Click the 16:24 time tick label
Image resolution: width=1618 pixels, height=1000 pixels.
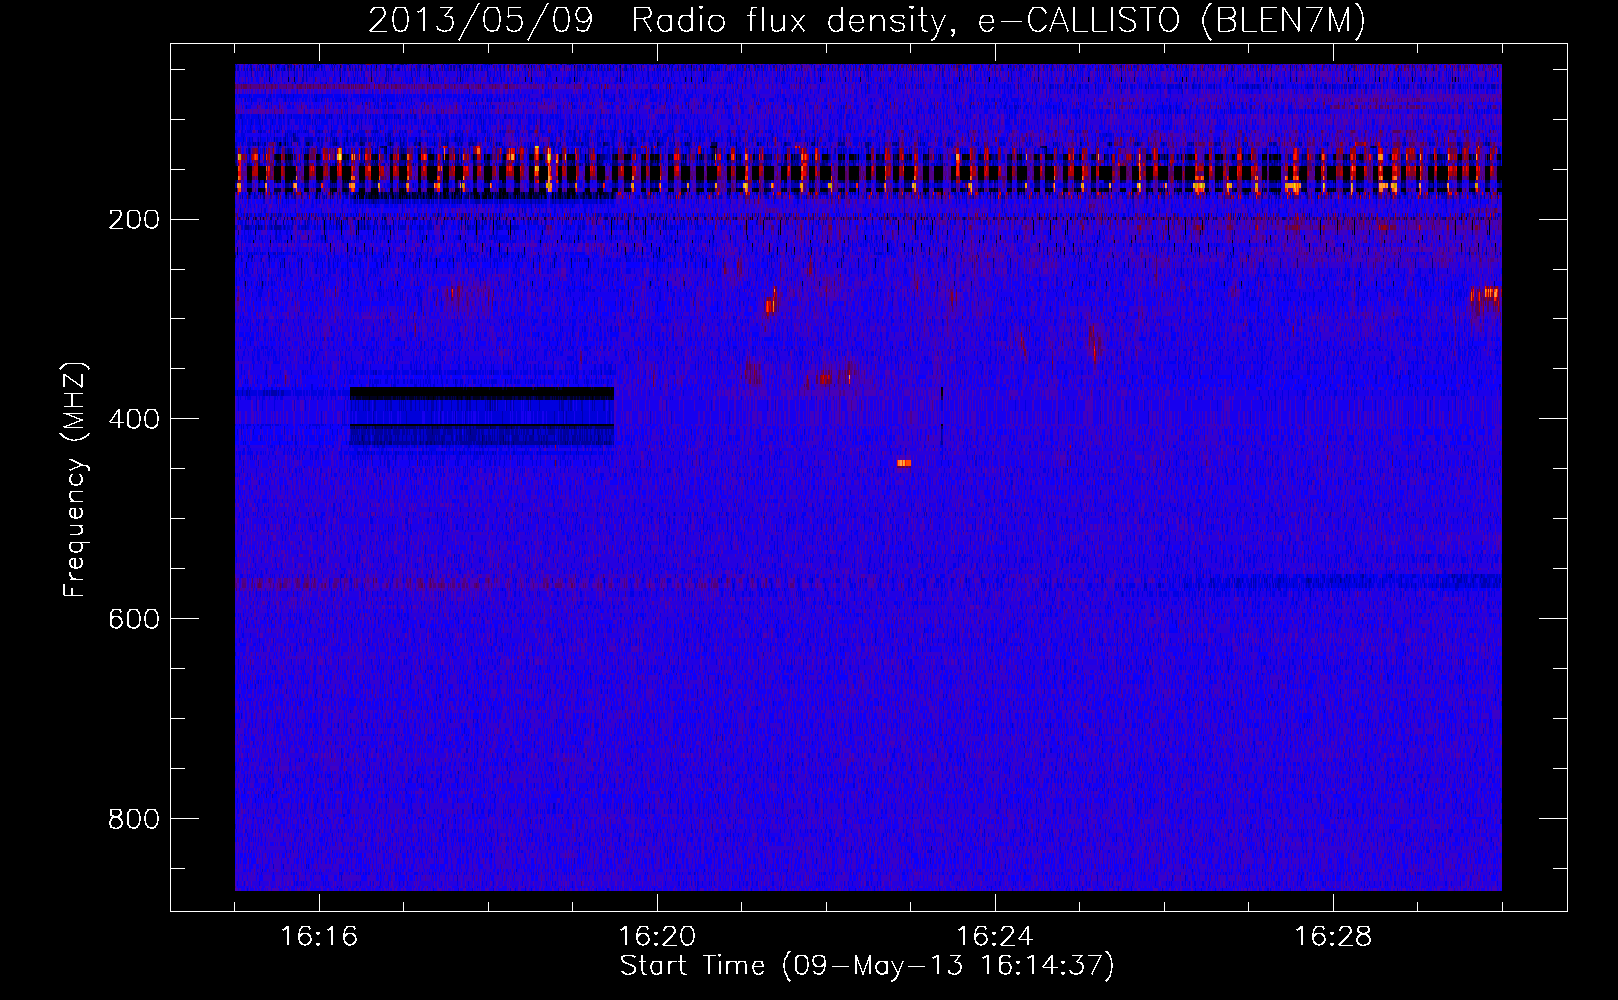click(995, 936)
